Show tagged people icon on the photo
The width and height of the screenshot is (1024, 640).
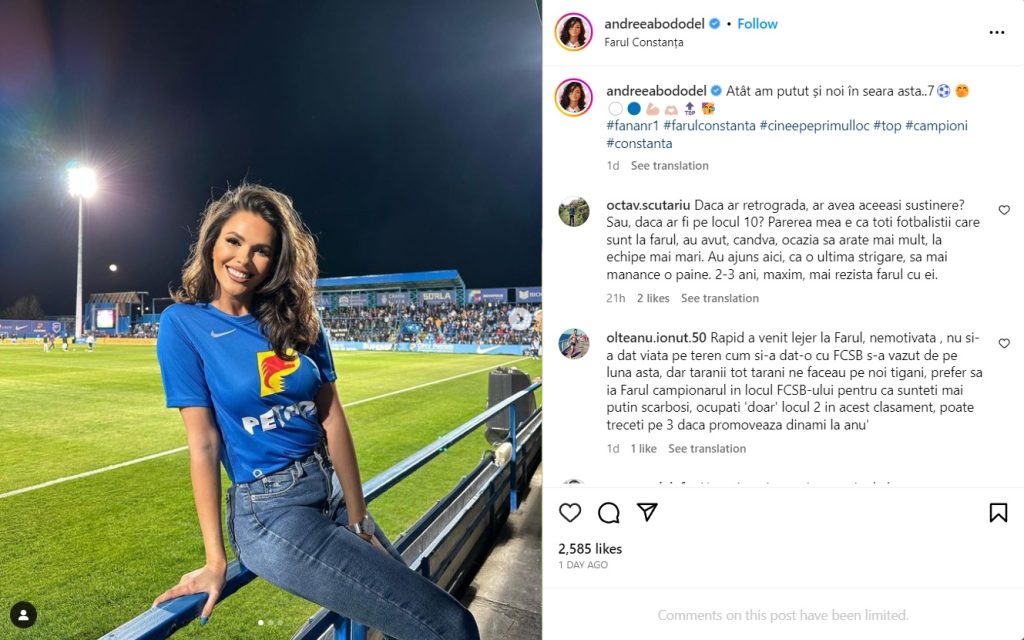click(23, 614)
